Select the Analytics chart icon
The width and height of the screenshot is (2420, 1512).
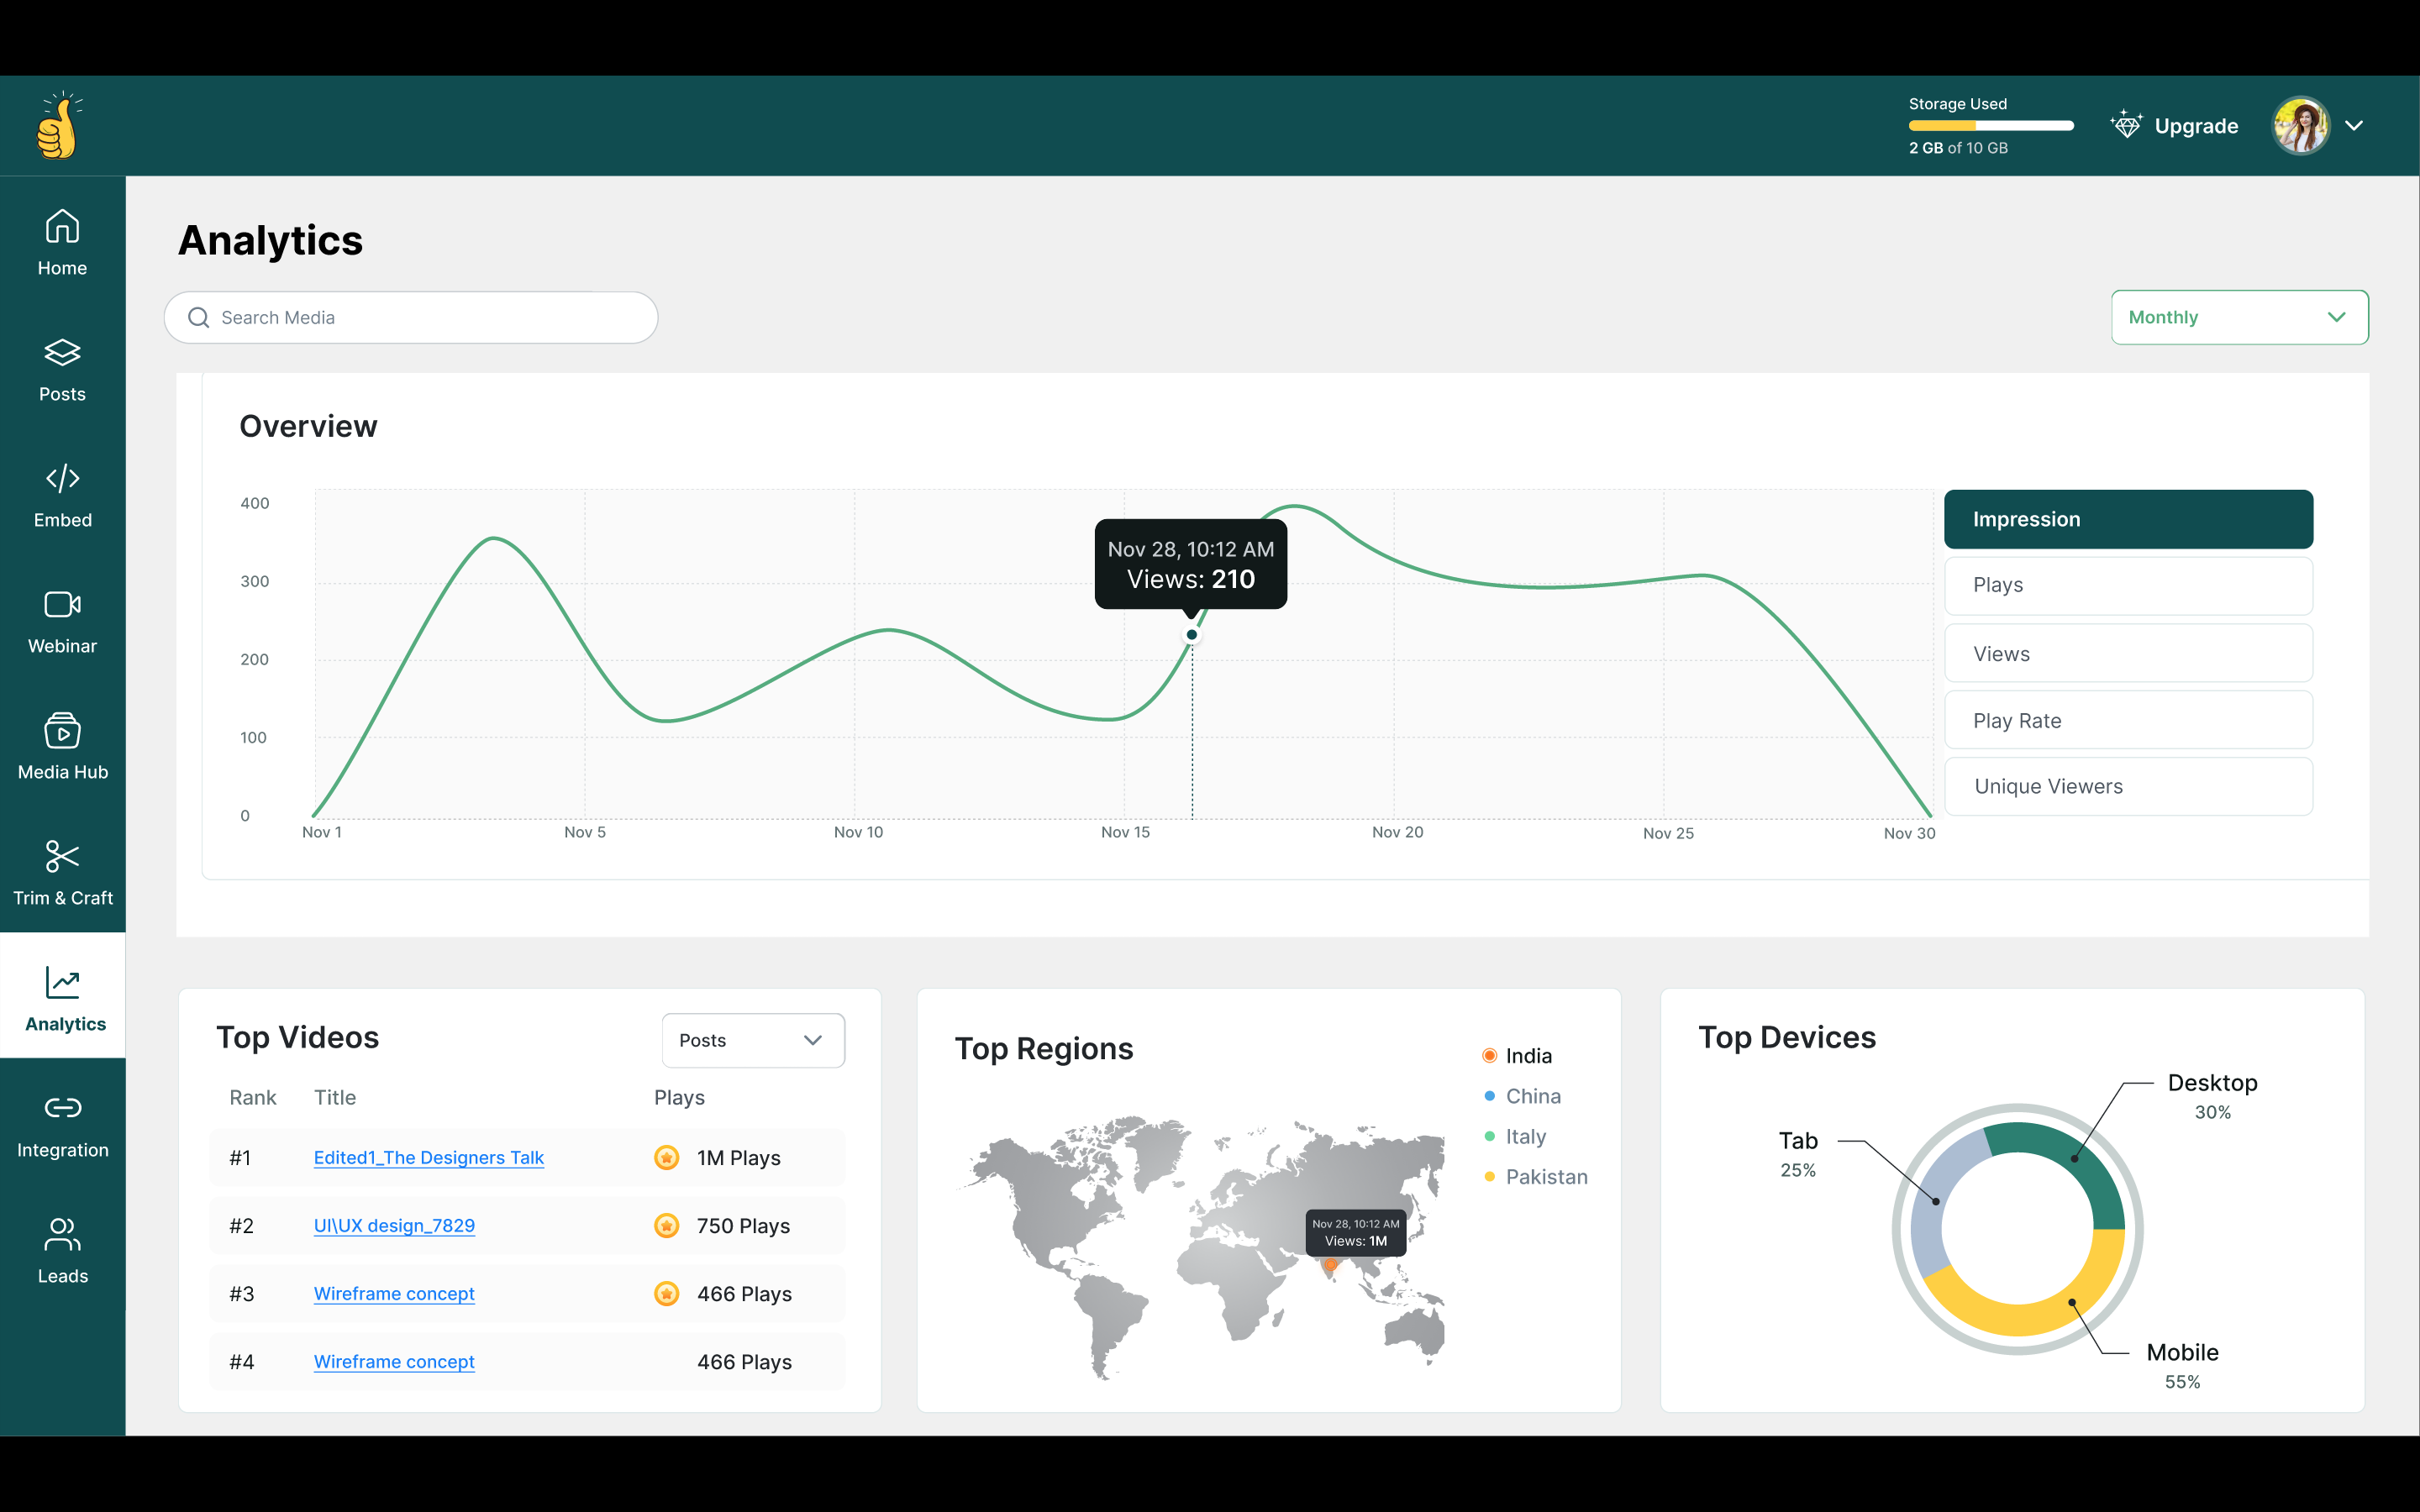pos(62,982)
